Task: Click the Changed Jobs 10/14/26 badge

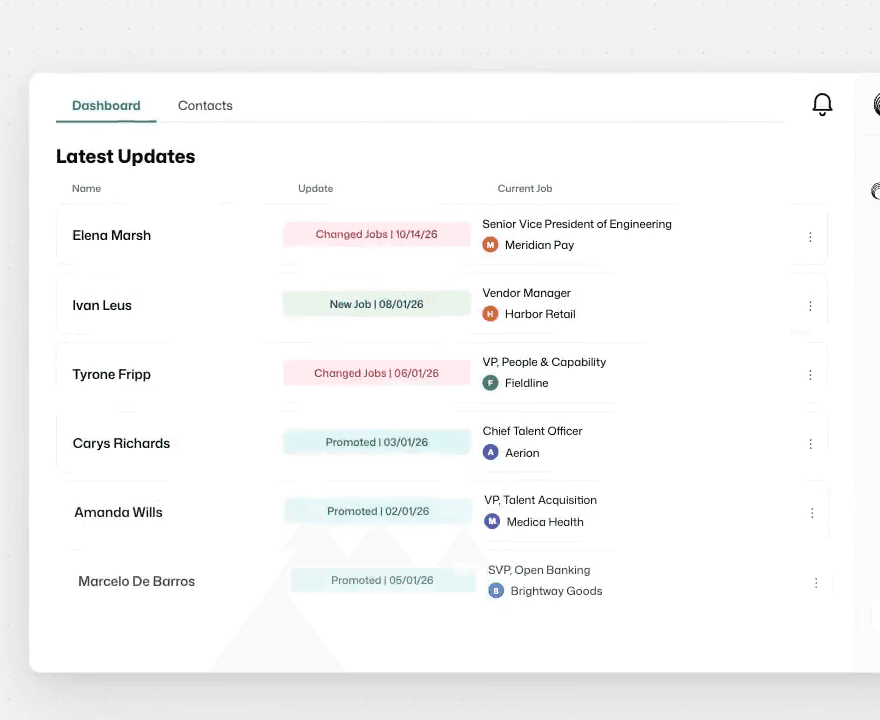Action: tap(377, 234)
